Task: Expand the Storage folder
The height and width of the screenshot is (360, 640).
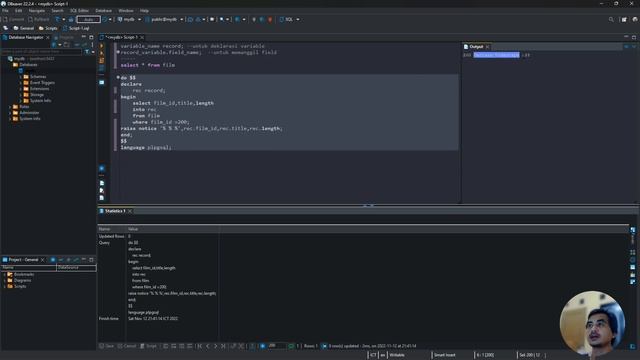Action: coord(20,95)
